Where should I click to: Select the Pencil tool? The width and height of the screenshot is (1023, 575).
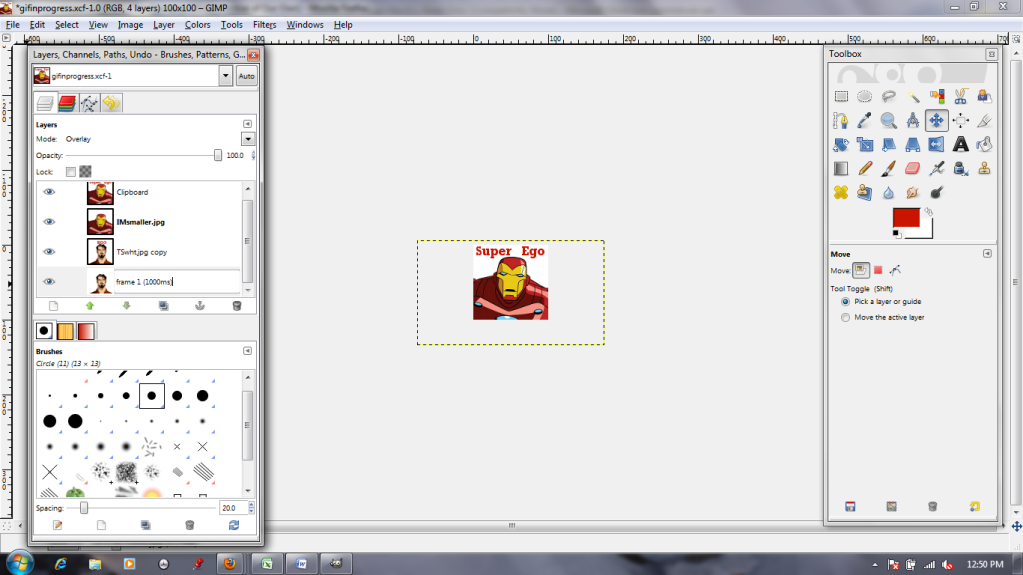[x=864, y=169]
